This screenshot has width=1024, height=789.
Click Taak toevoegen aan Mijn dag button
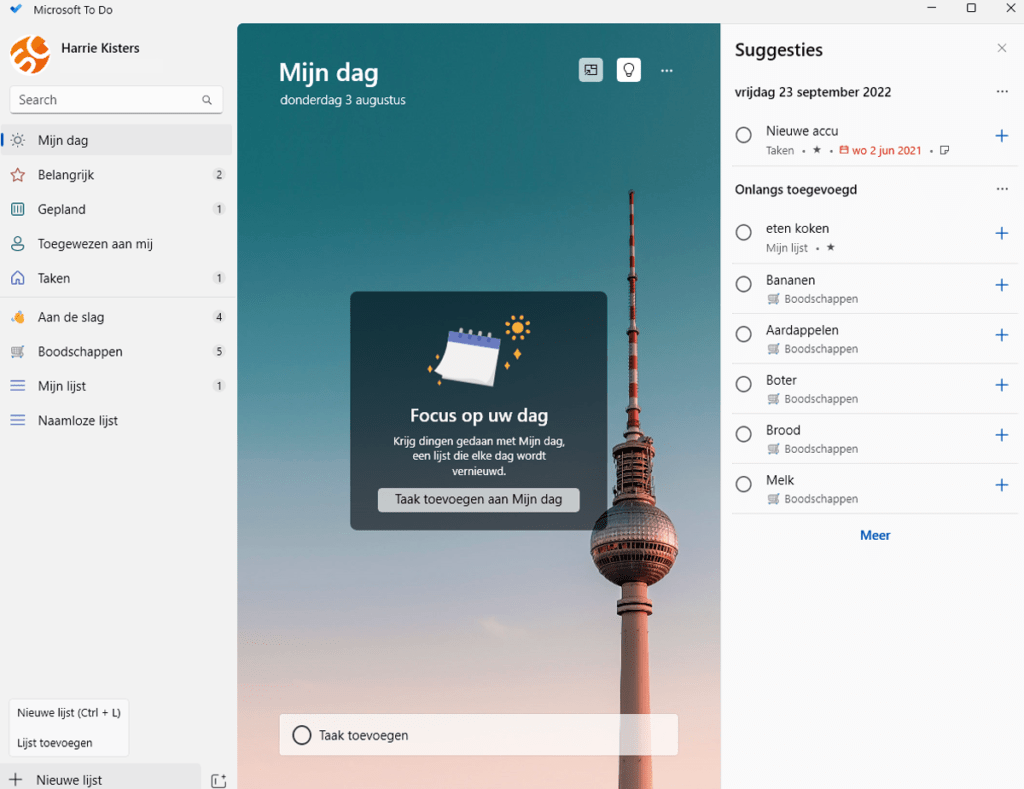tap(478, 499)
